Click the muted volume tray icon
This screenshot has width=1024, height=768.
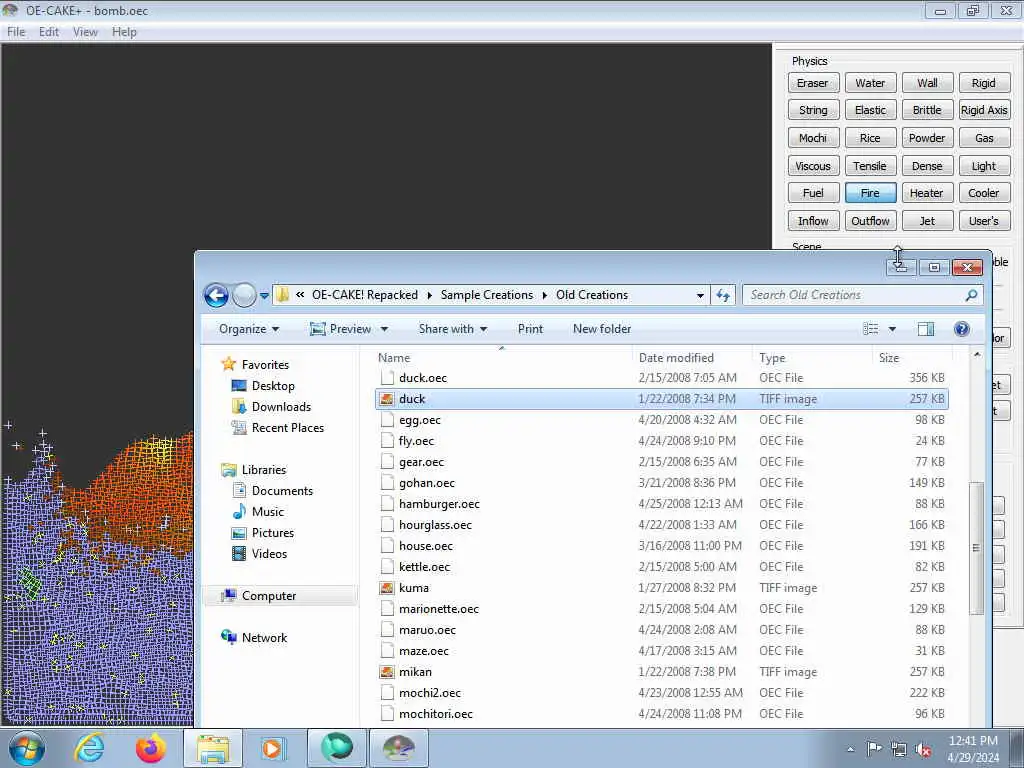pyautogui.click(x=923, y=750)
